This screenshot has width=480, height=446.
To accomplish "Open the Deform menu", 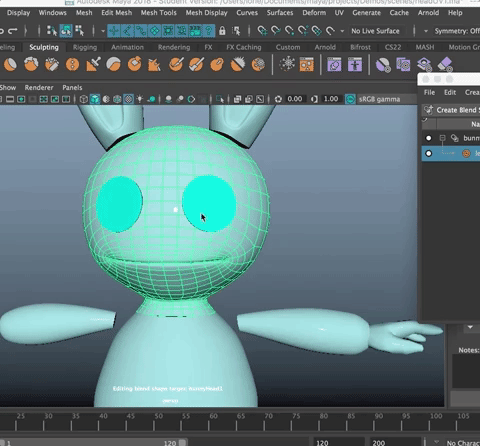I will pos(314,13).
